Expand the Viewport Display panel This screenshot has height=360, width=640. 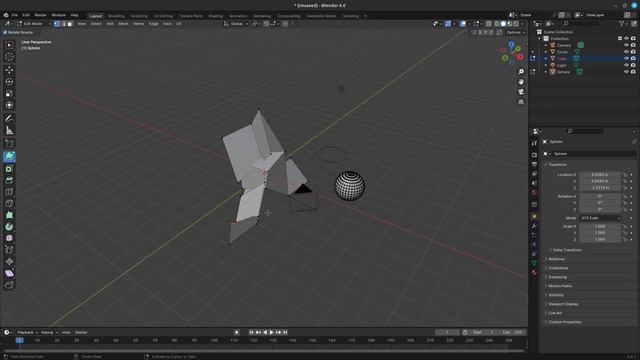coord(563,304)
